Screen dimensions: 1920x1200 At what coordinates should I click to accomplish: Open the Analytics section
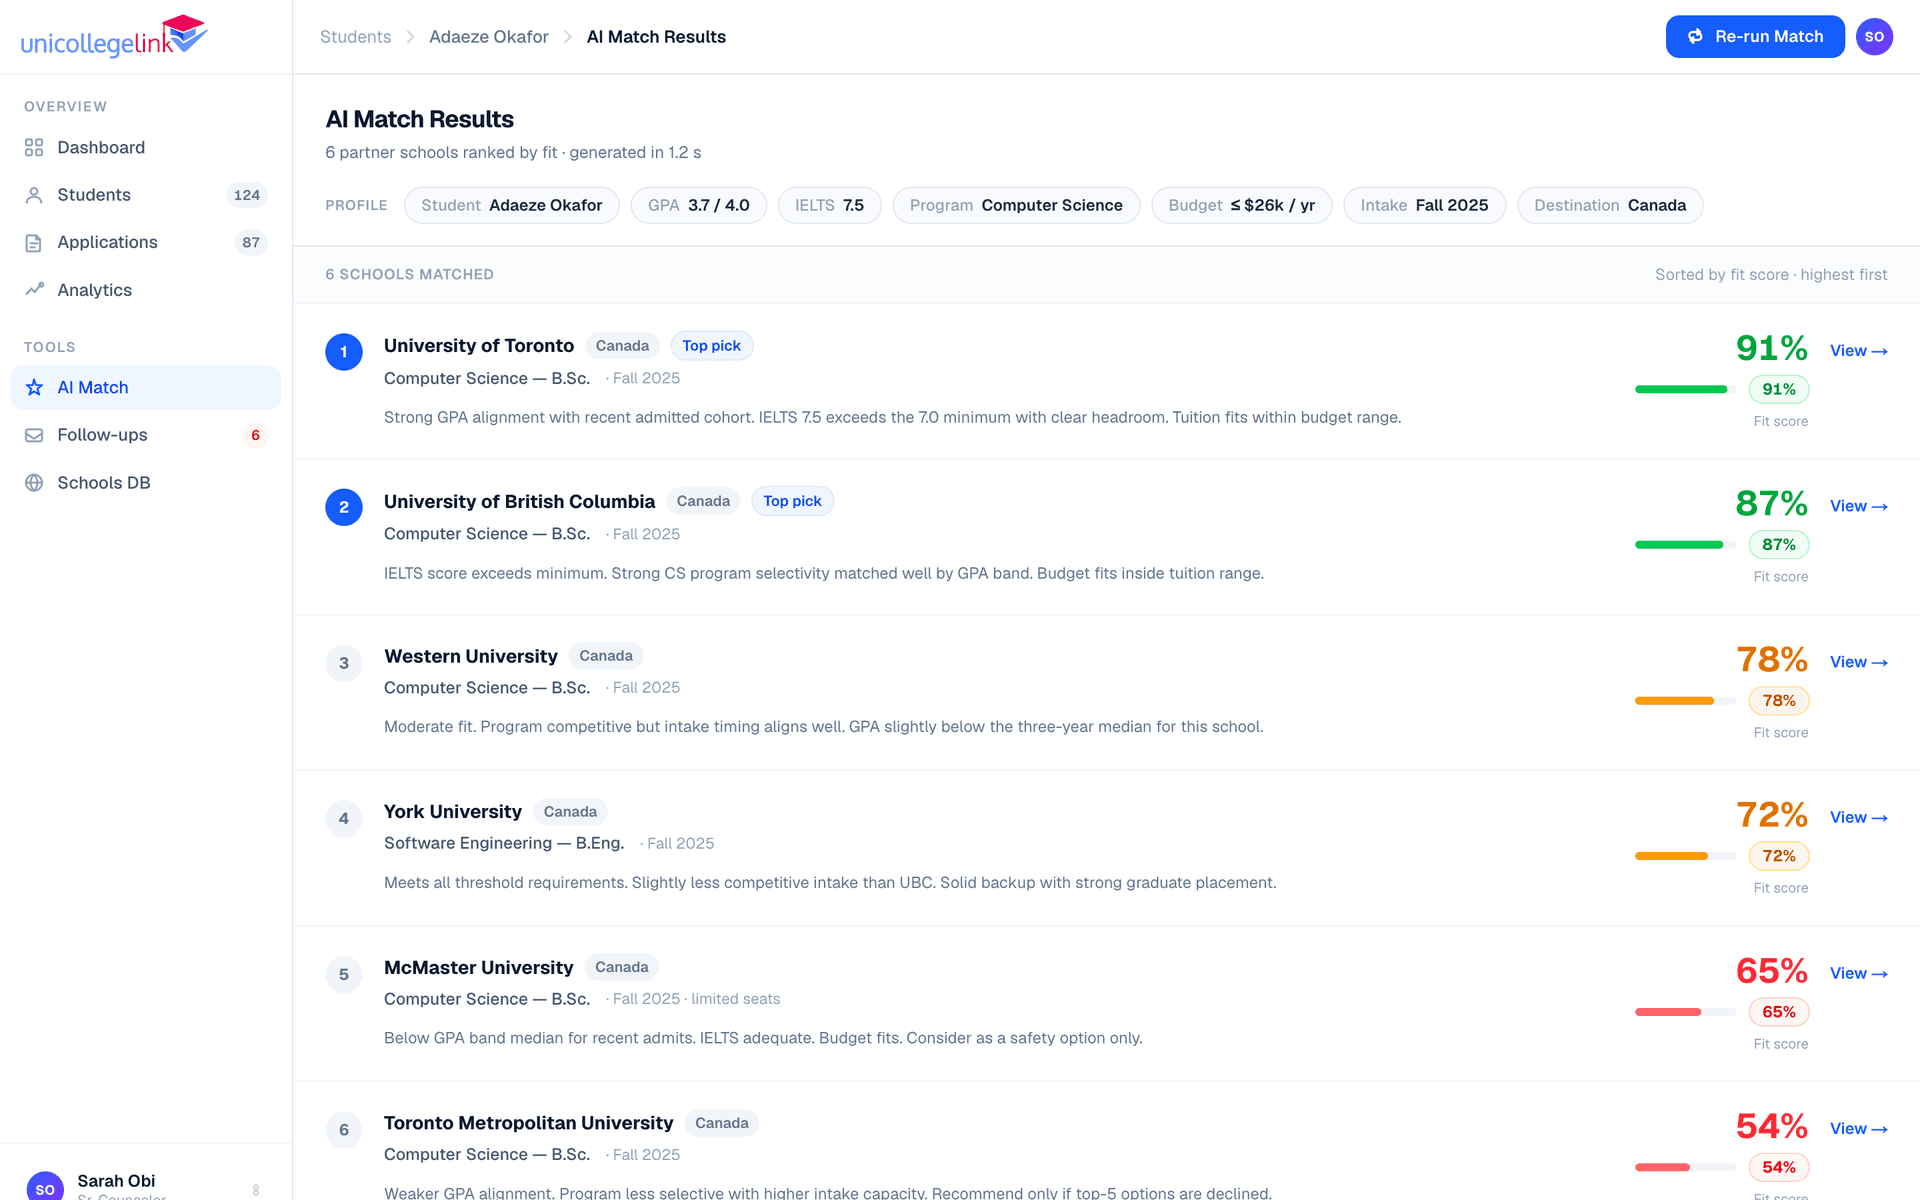point(146,290)
